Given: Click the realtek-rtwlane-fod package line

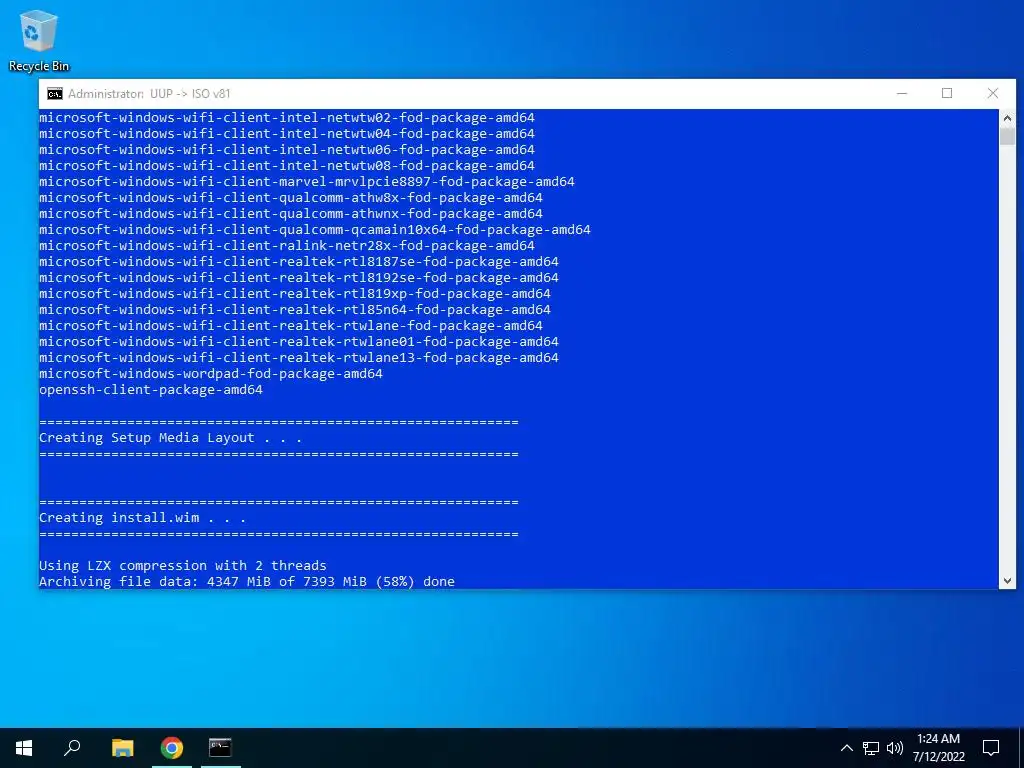Looking at the screenshot, I should pyautogui.click(x=291, y=326).
